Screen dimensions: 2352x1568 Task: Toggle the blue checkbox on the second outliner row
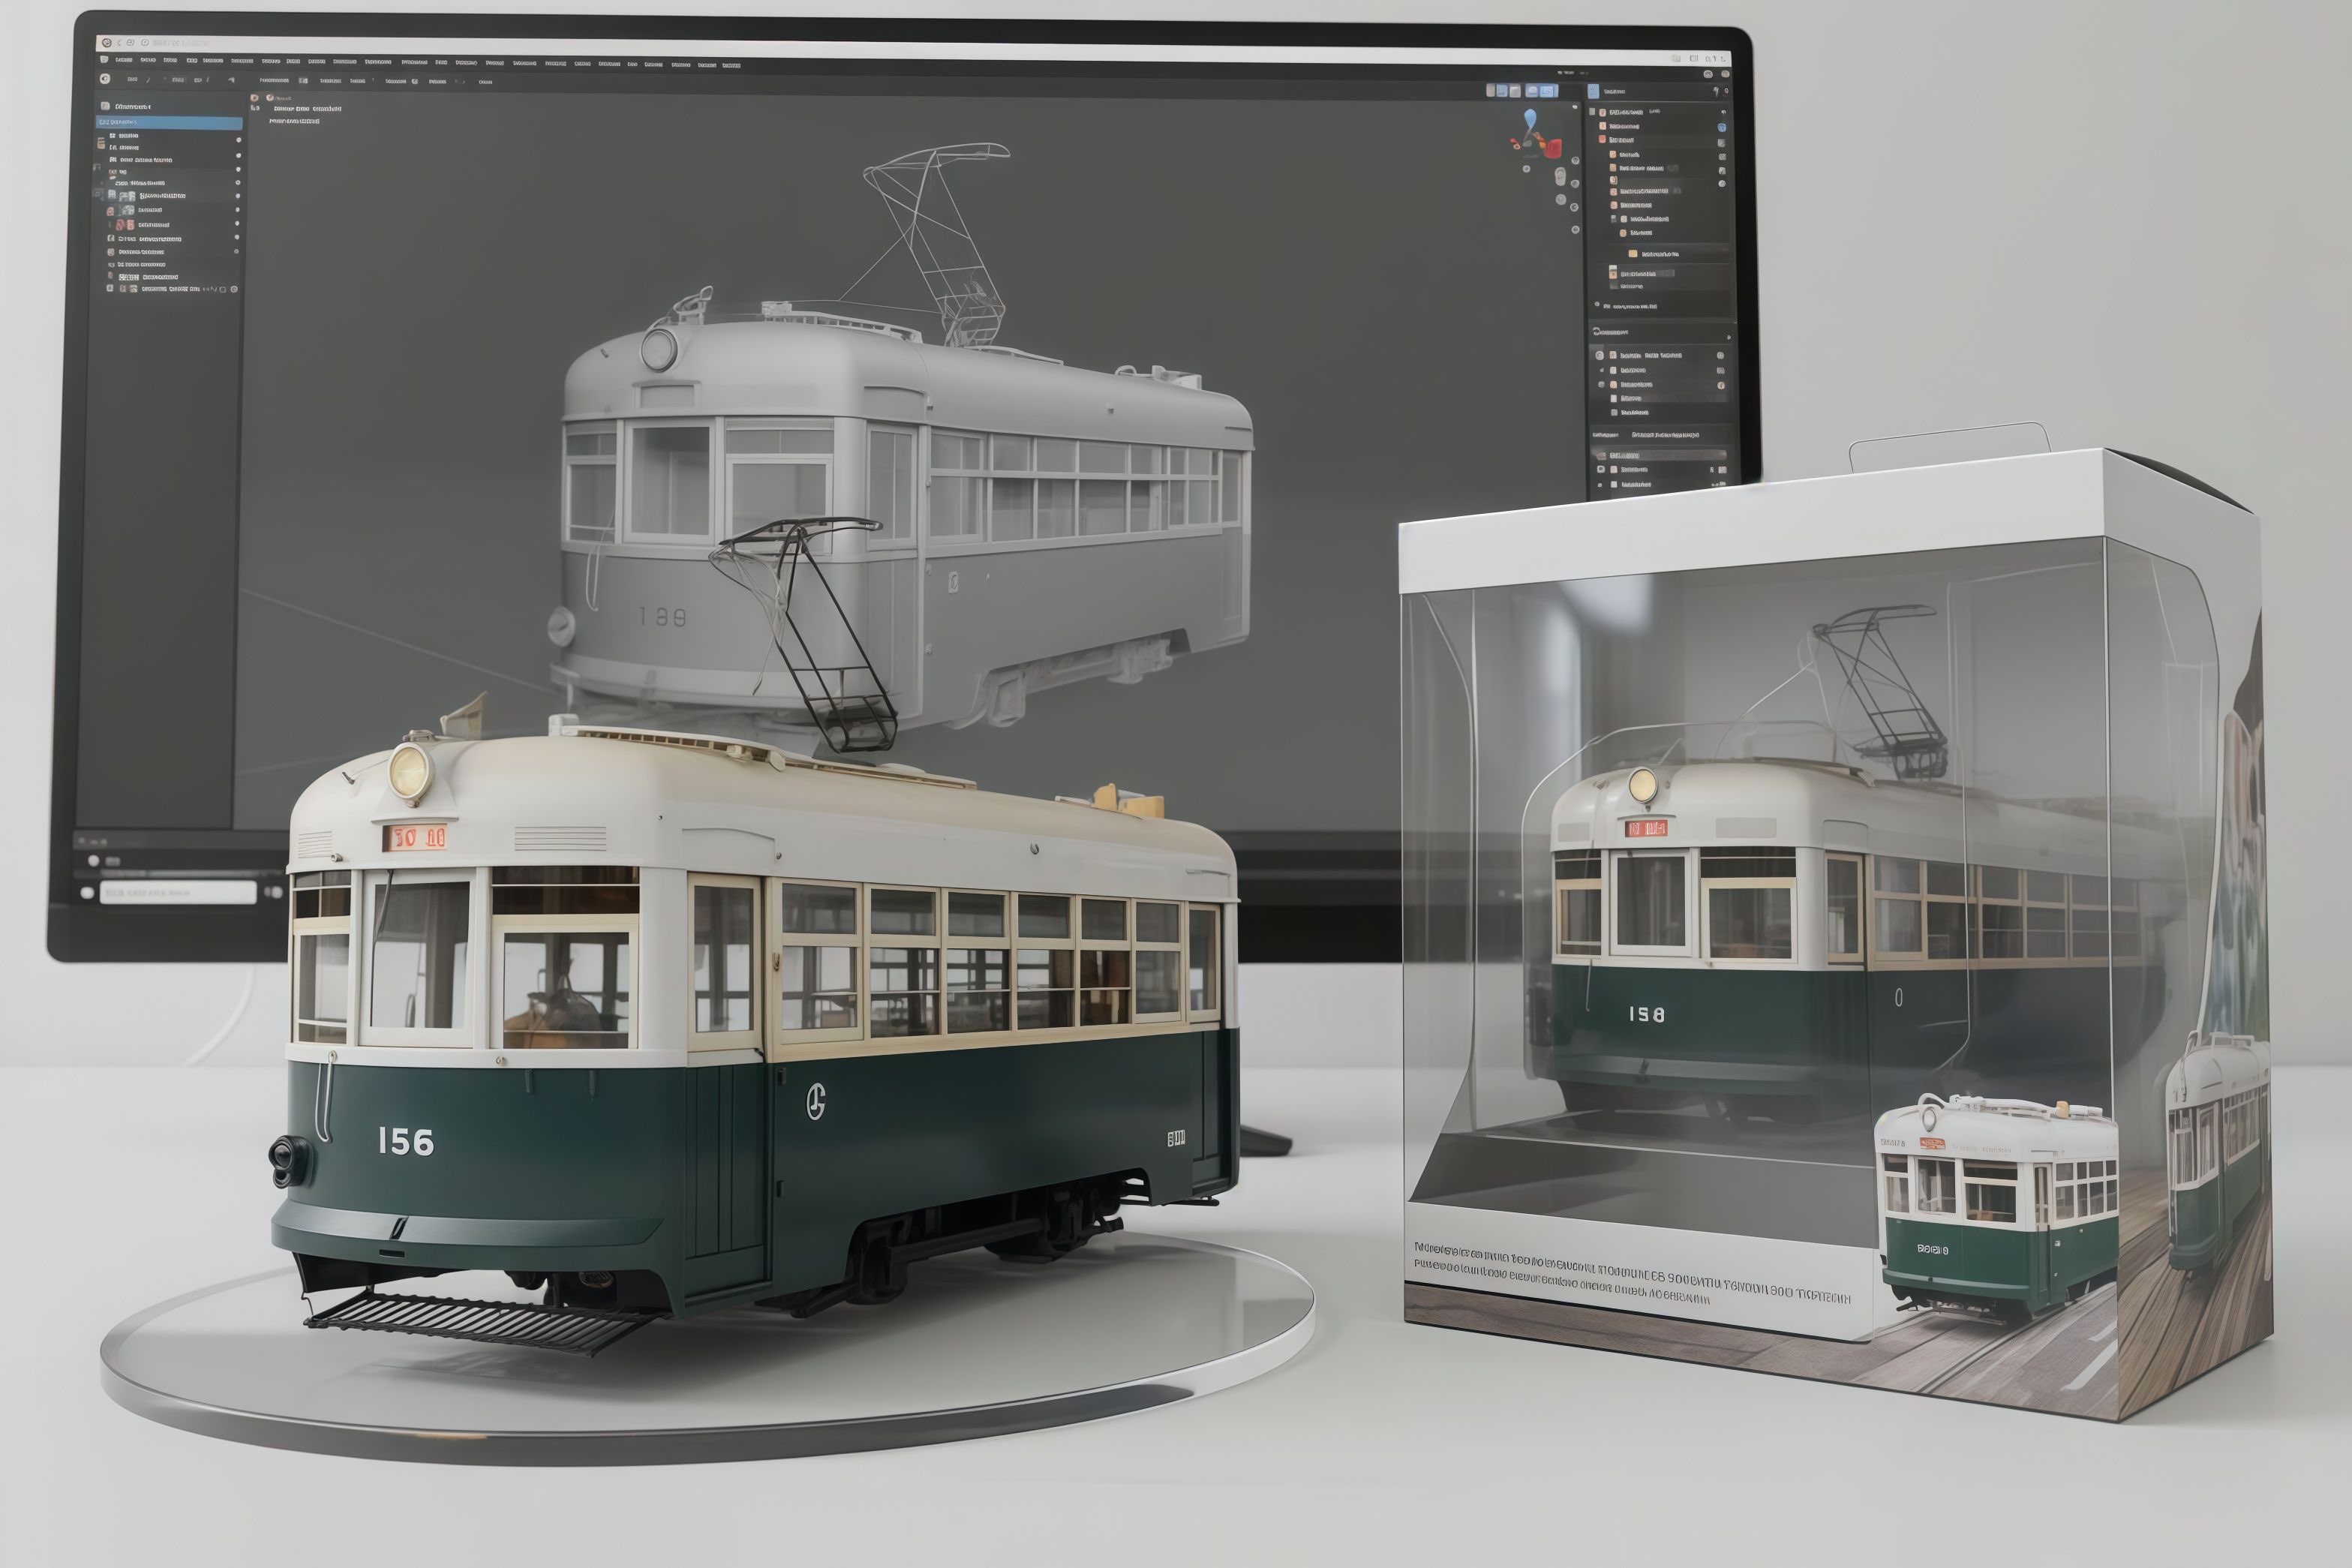1721,127
